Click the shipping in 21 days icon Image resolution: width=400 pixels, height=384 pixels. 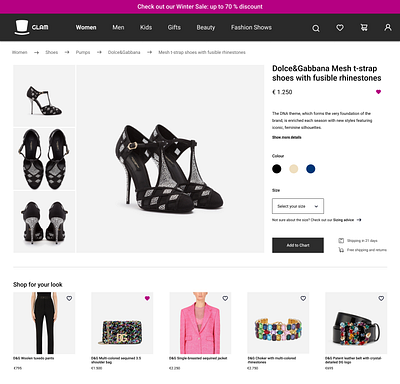click(341, 241)
